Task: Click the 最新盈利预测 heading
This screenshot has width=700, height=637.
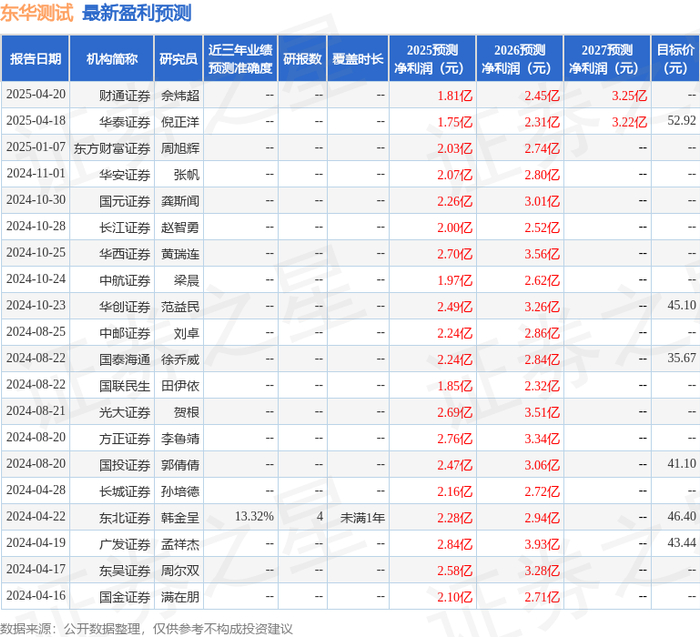Action: pos(137,13)
